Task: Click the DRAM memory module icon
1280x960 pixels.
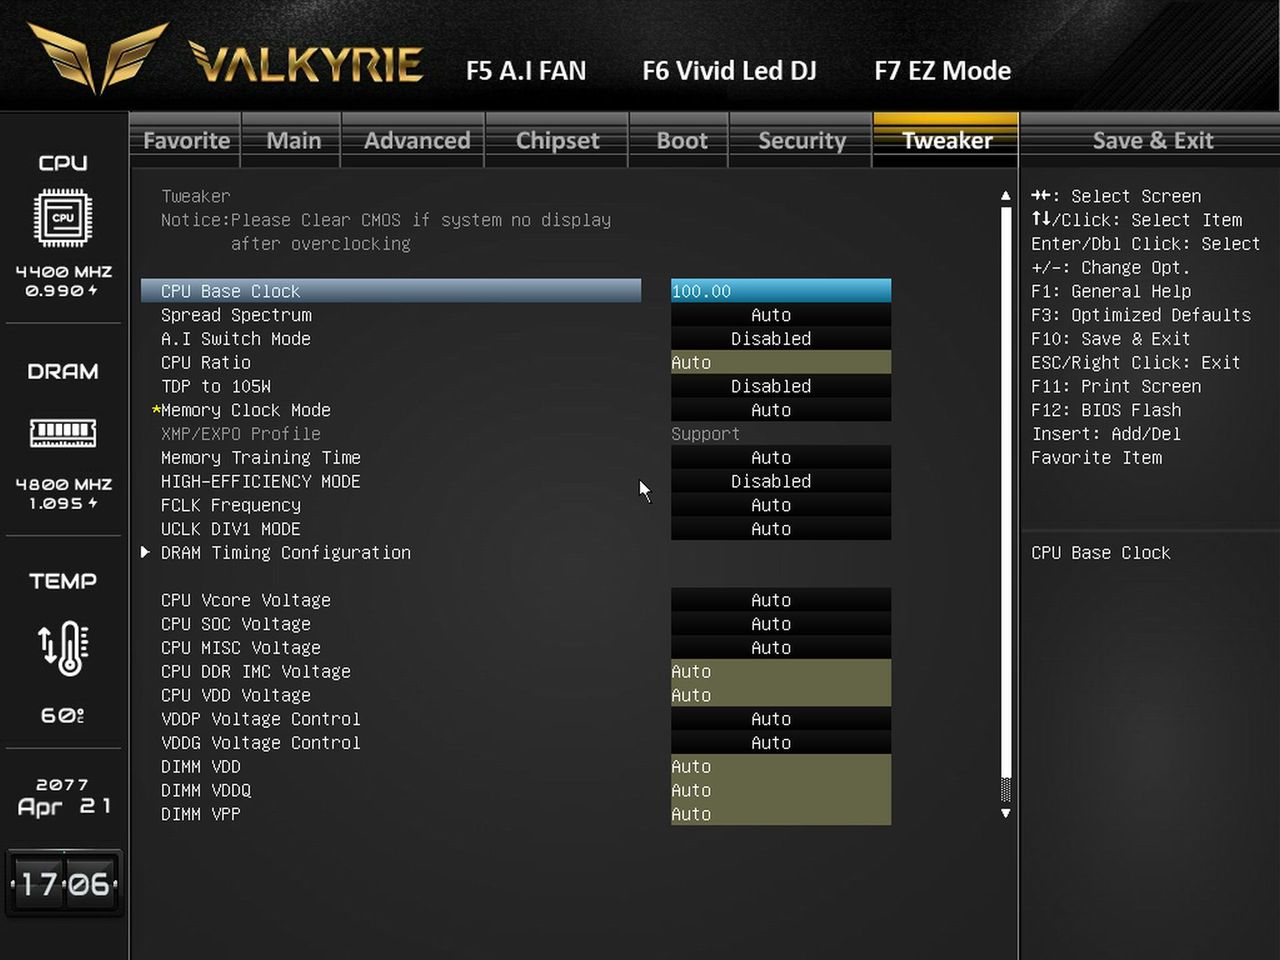Action: click(x=63, y=432)
